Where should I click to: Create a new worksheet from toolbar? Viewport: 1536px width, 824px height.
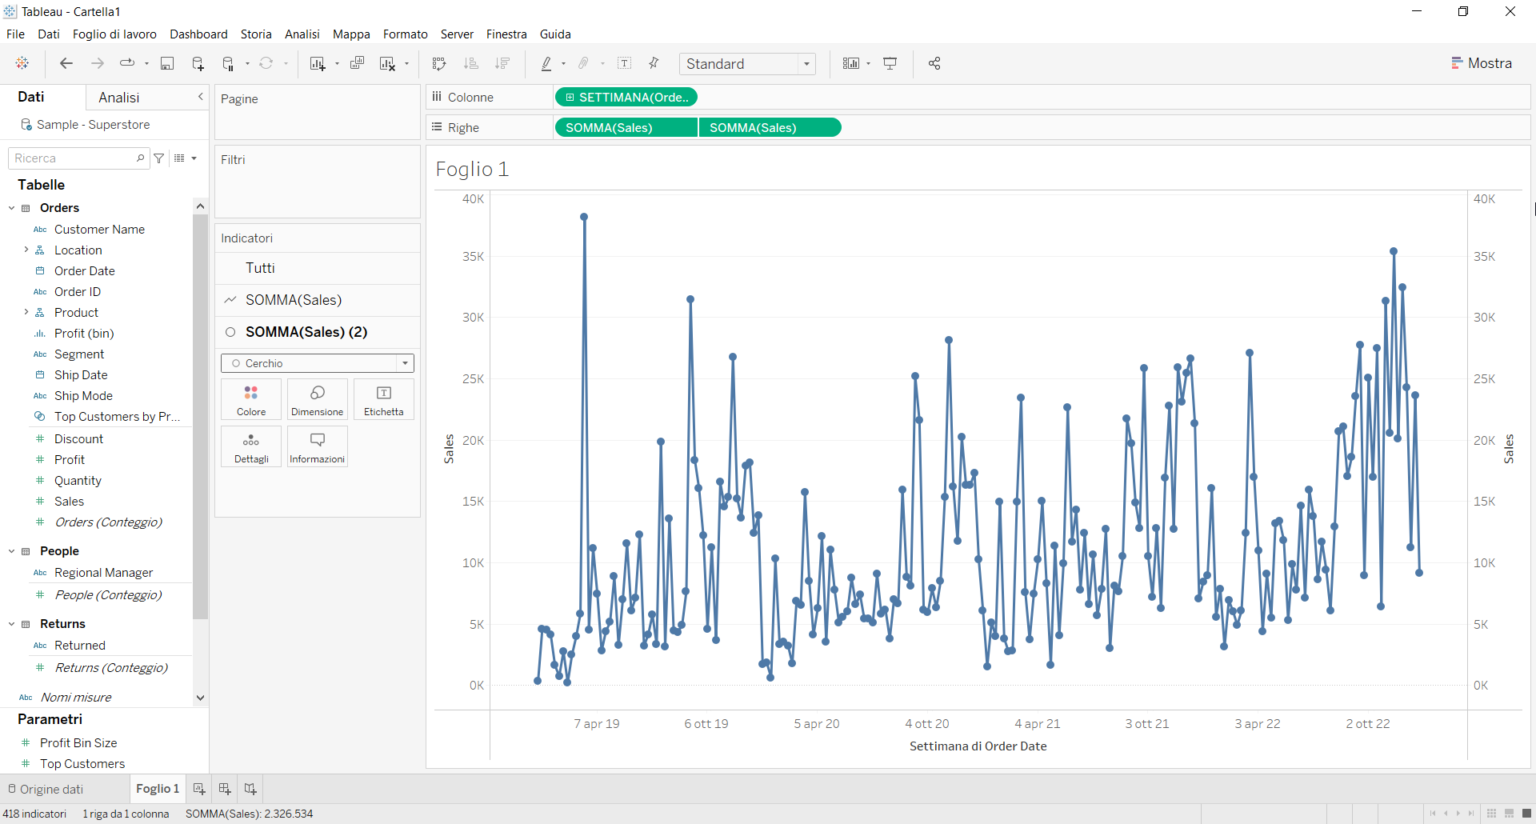tap(313, 63)
